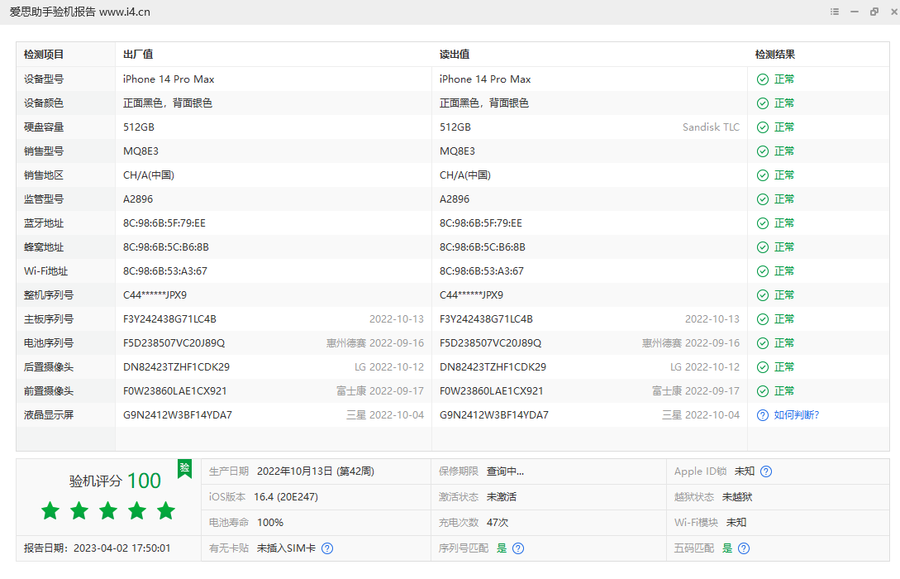Viewport: 900px width, 579px height.
Task: Click the 电池寿命 value 100%
Action: [x=270, y=523]
